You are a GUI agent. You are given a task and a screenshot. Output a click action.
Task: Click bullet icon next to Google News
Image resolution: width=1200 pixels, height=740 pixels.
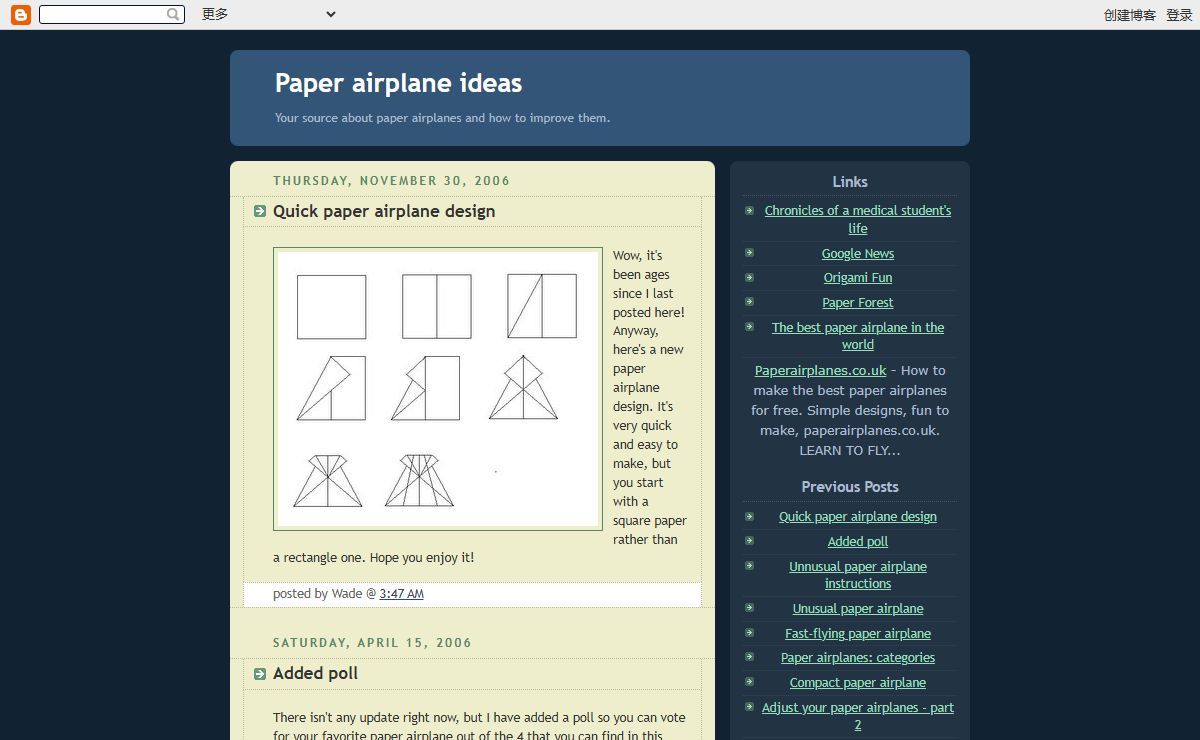tap(749, 253)
